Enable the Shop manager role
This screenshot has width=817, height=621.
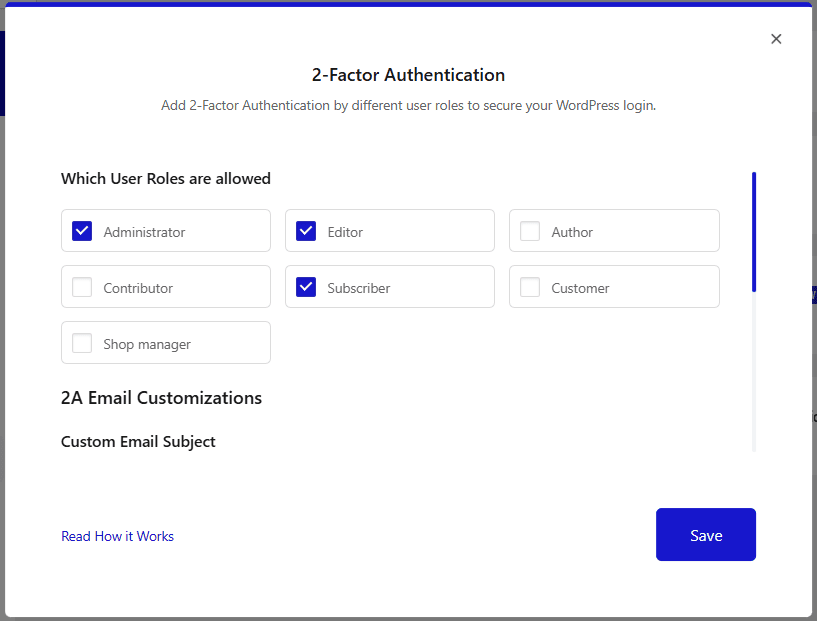pos(81,343)
